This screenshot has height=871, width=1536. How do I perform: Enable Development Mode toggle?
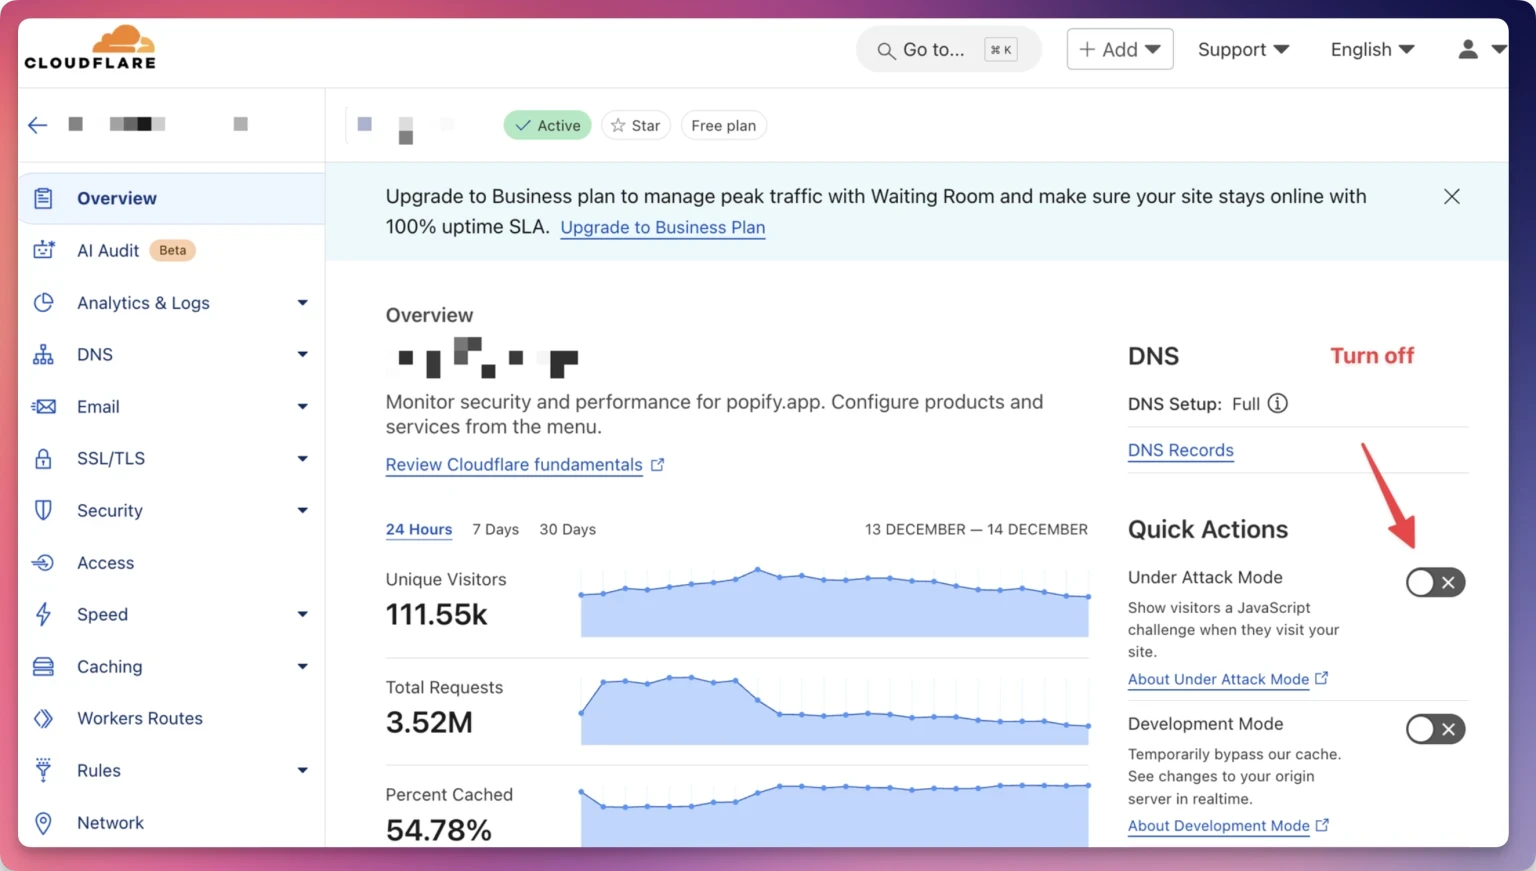coord(1435,729)
